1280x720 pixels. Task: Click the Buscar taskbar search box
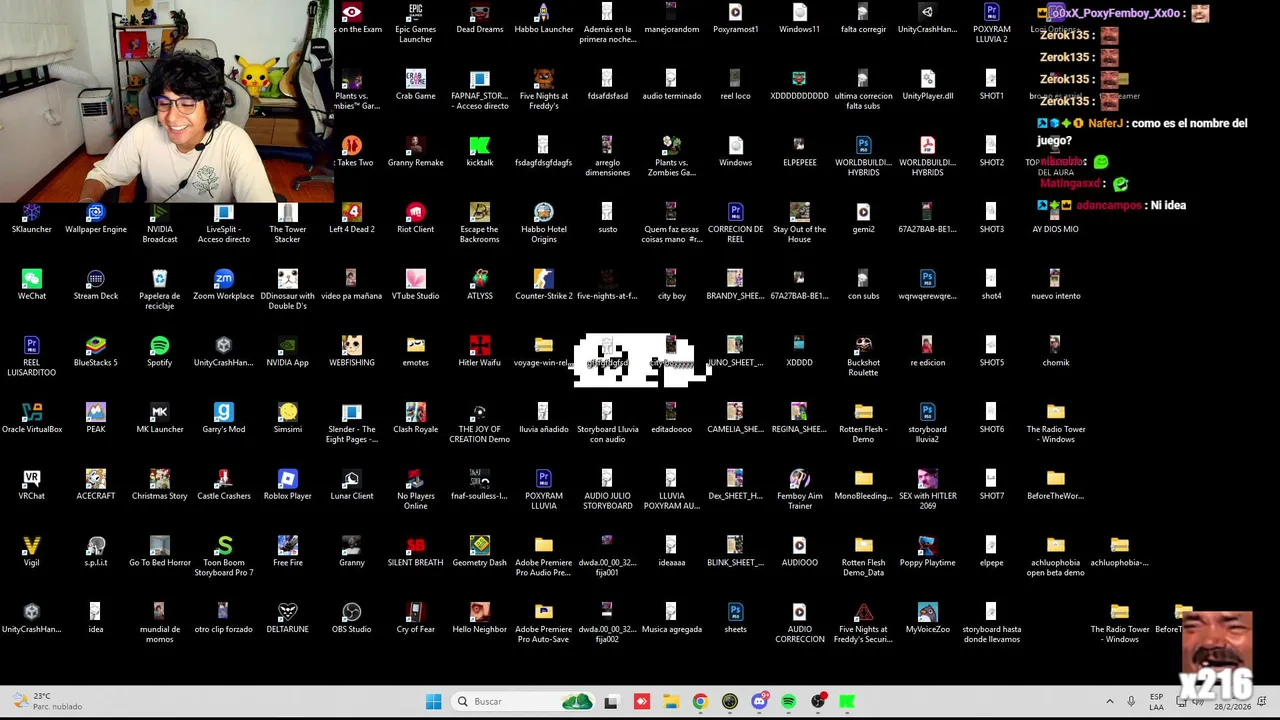coord(523,702)
